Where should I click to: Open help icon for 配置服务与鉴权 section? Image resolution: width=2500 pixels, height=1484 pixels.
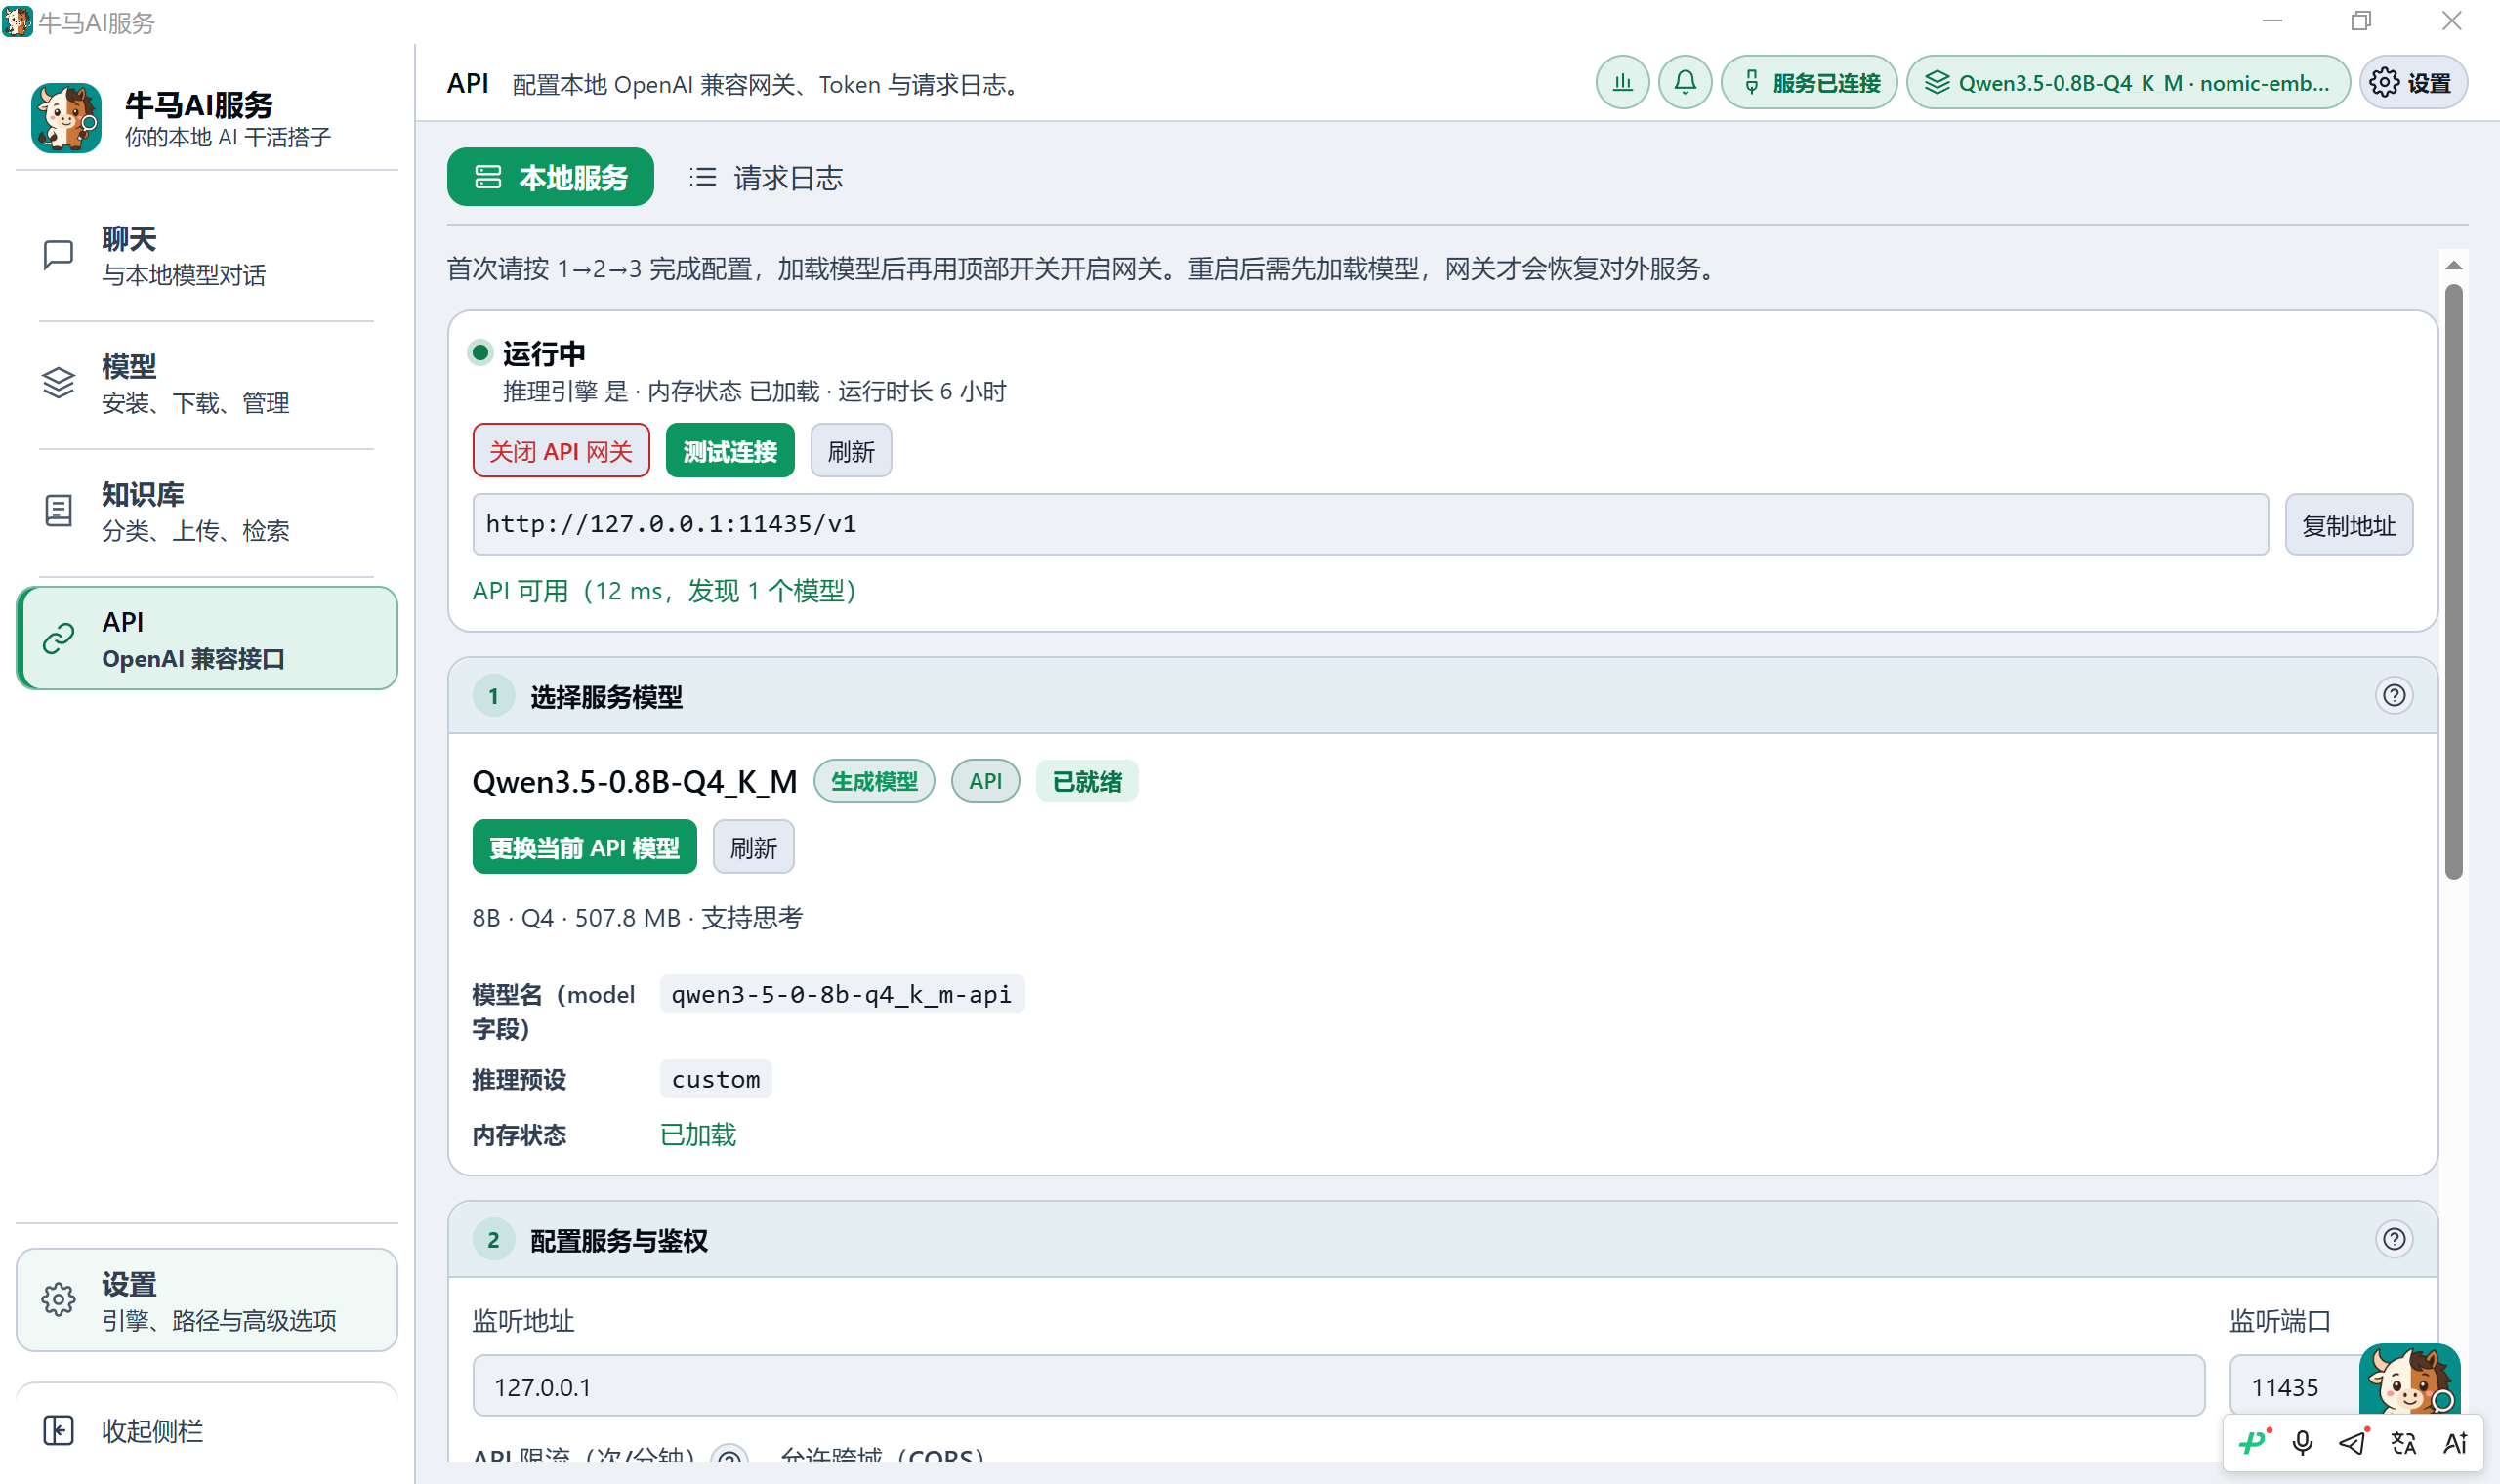coord(2394,1240)
